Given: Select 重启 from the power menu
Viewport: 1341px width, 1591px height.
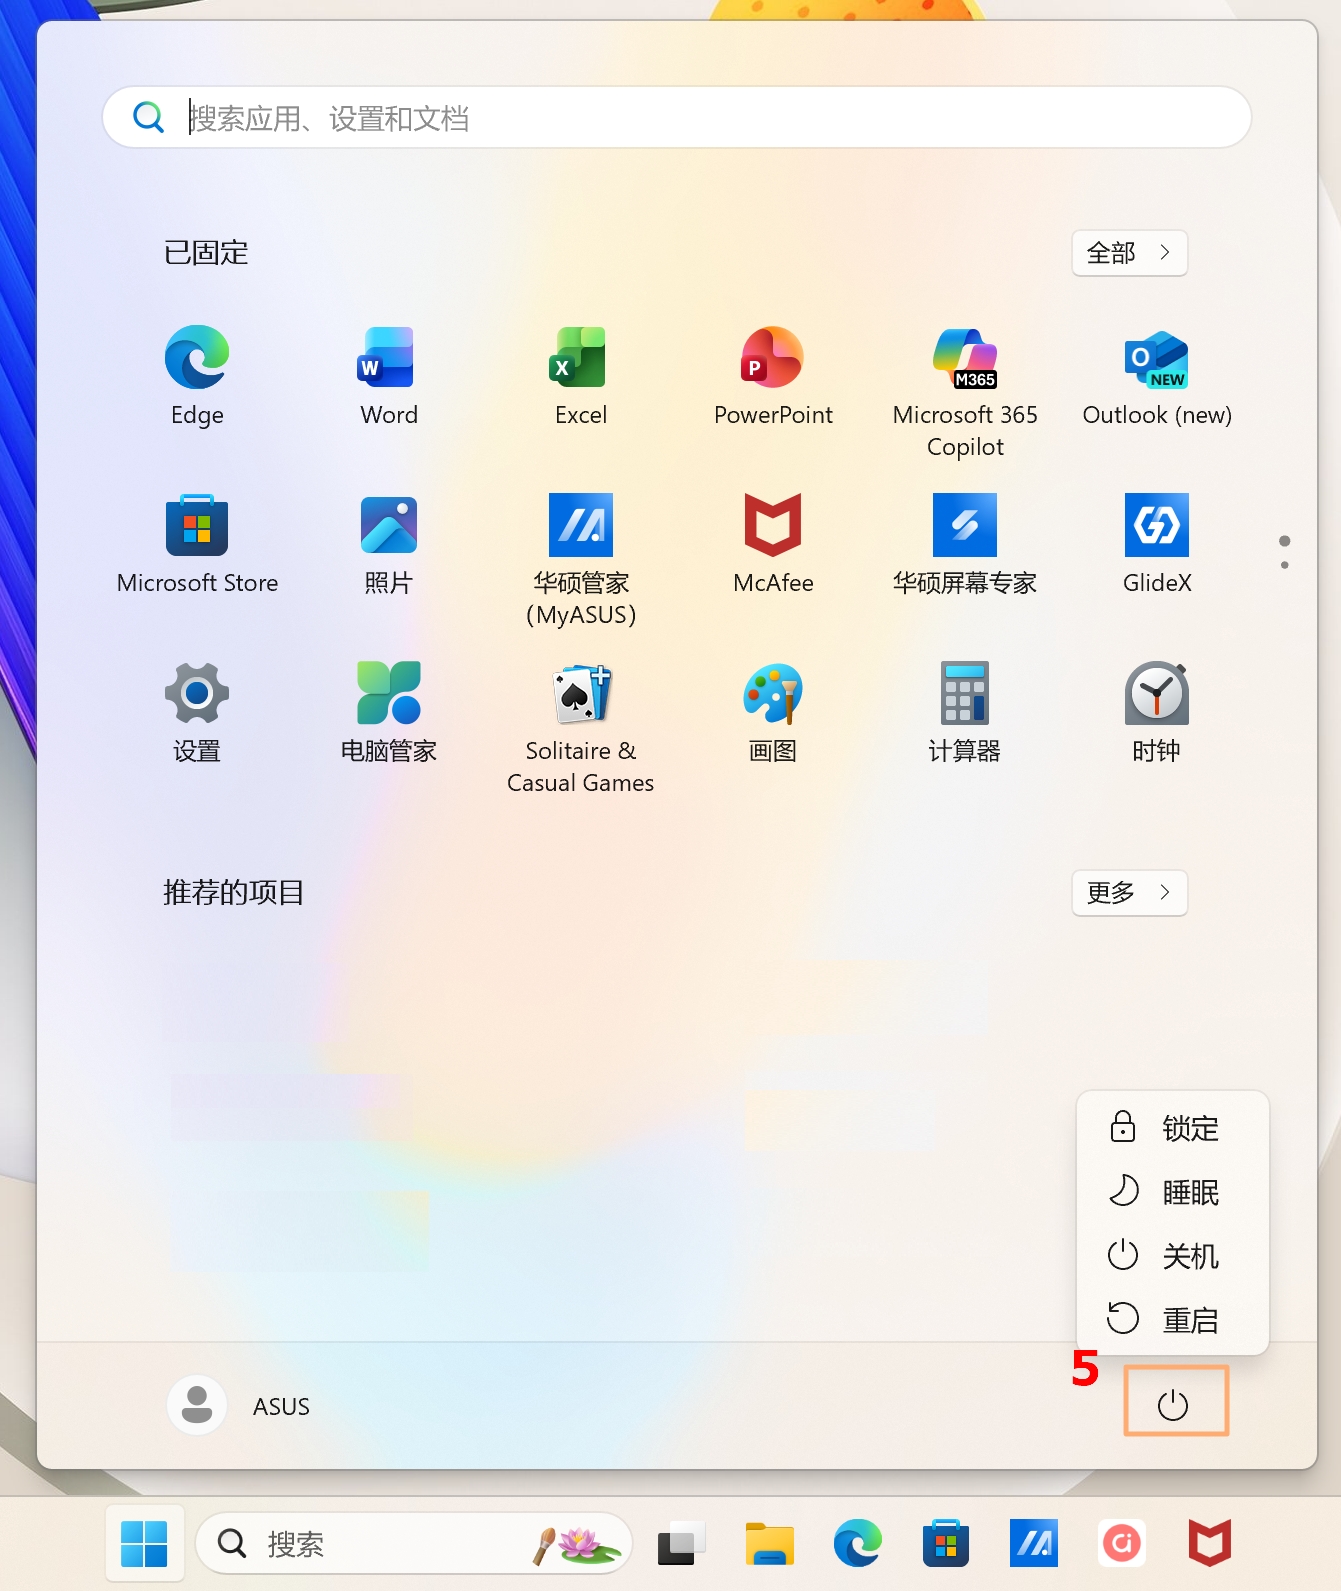Looking at the screenshot, I should [1172, 1320].
